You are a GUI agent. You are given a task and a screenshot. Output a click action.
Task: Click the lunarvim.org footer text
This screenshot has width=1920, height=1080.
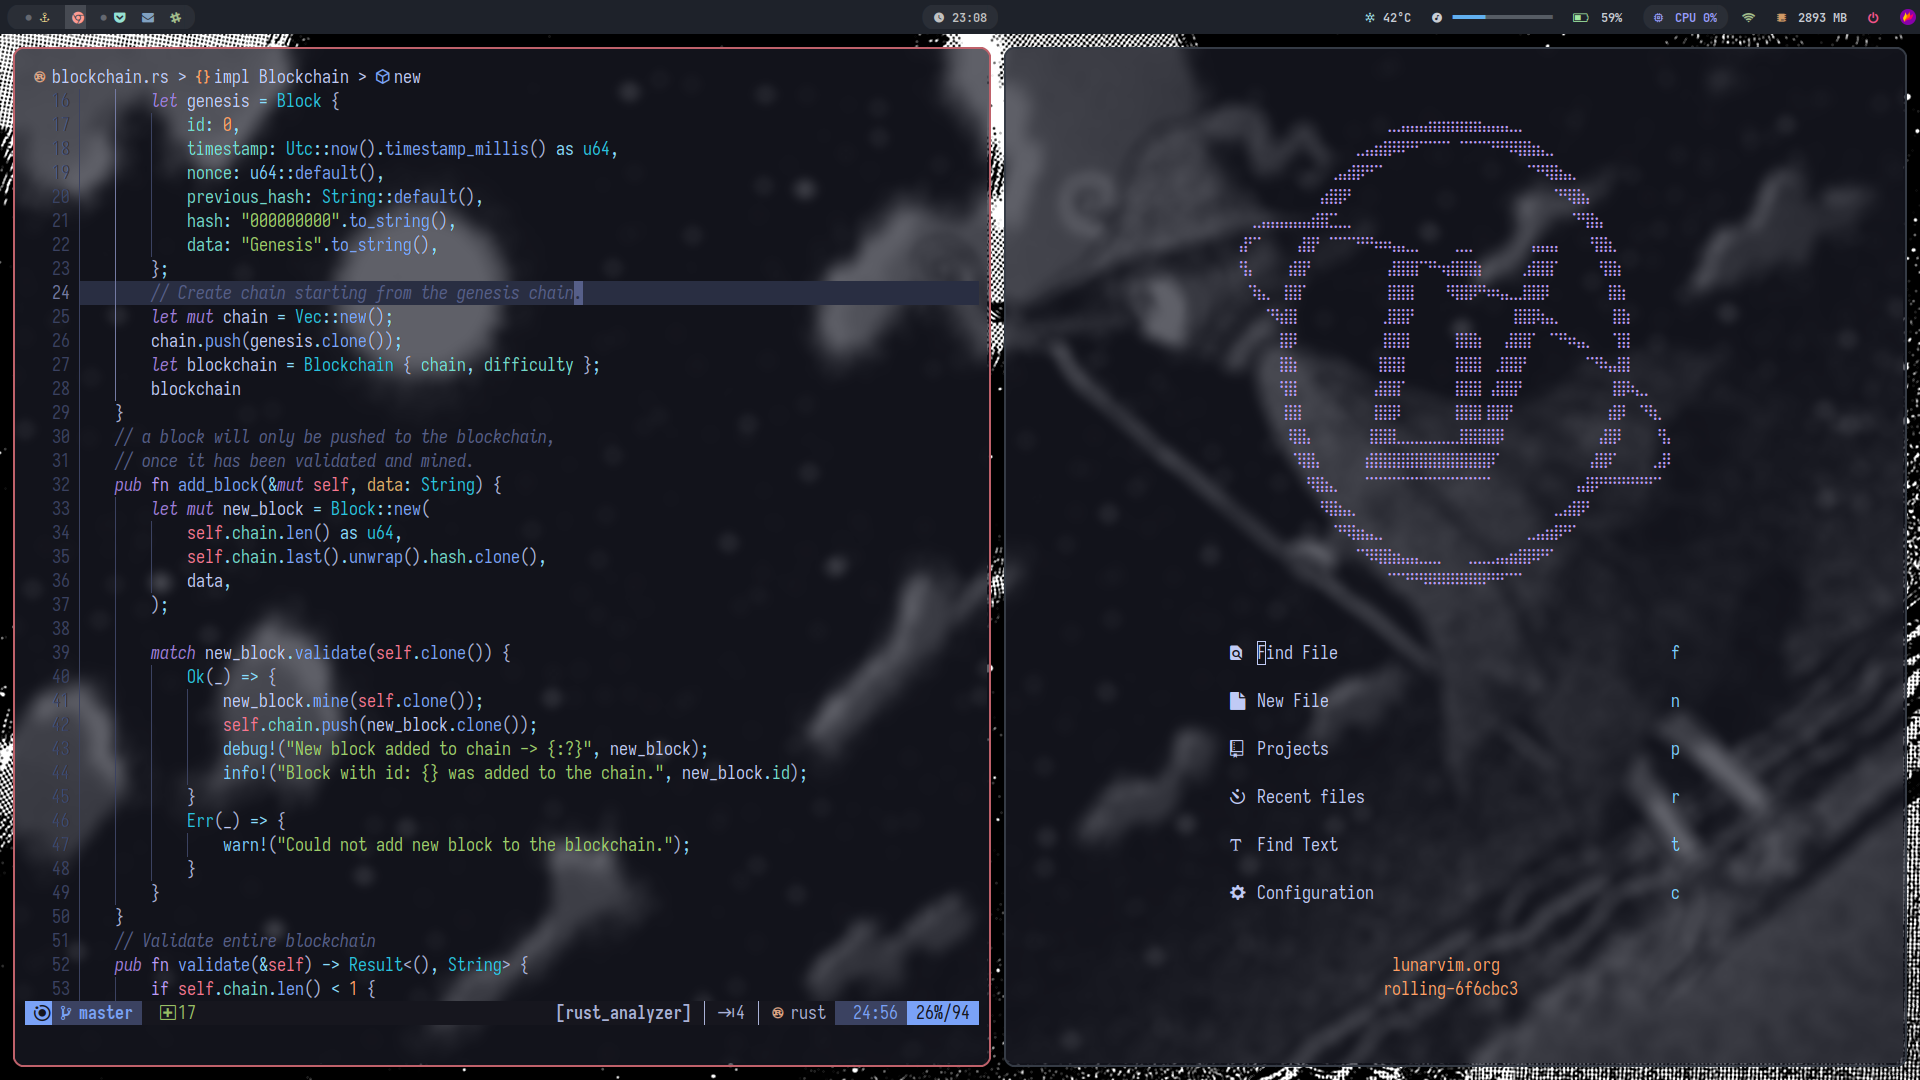point(1446,965)
